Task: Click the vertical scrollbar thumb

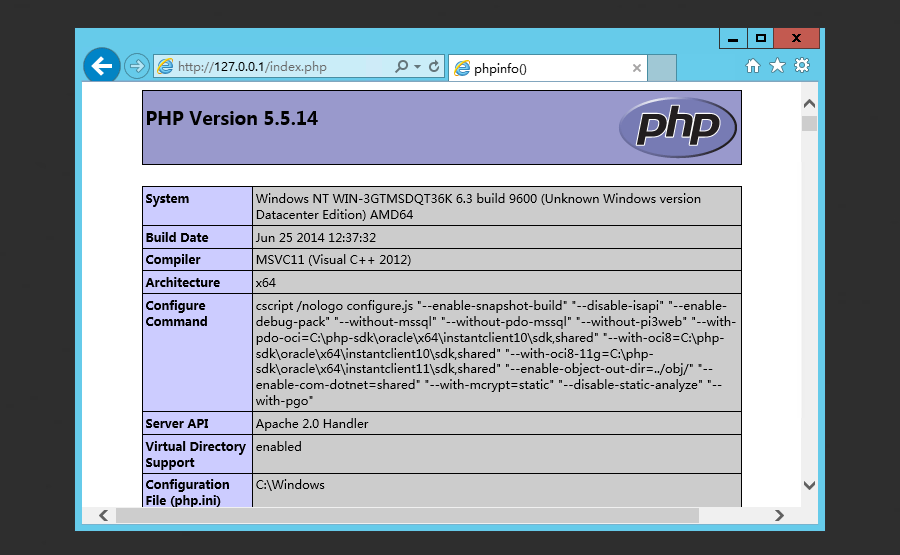Action: tap(809, 123)
